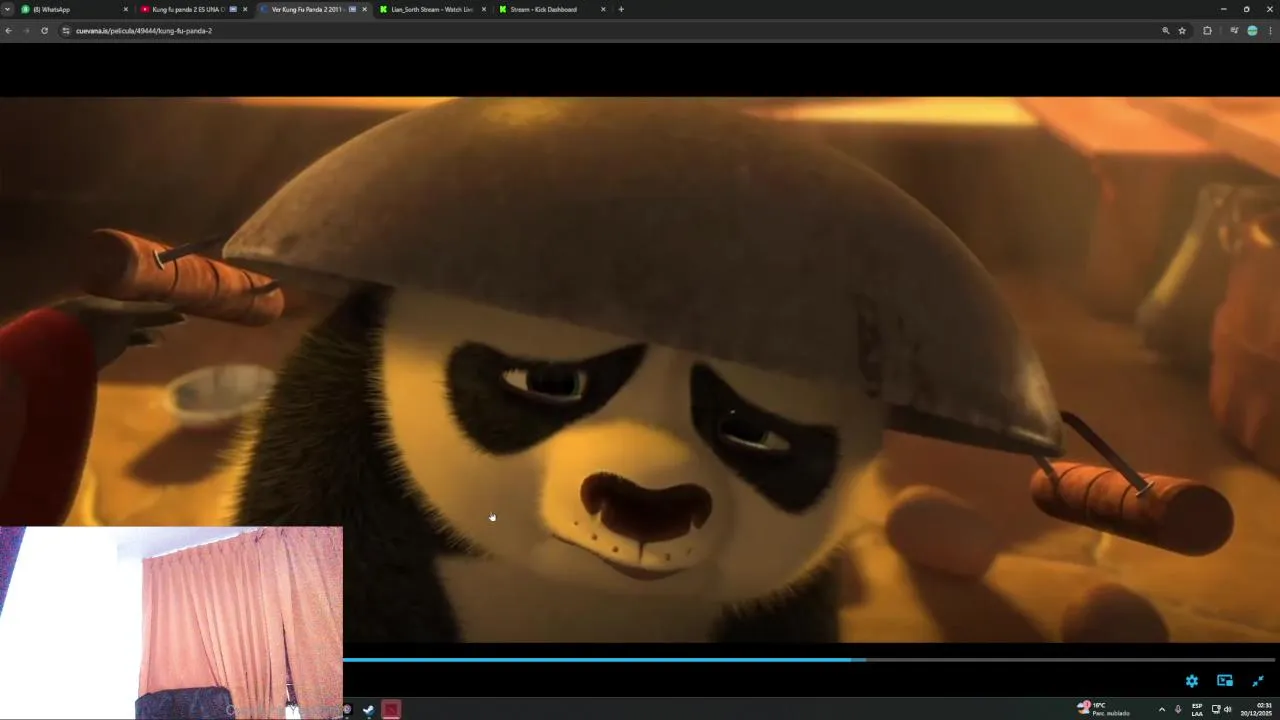Show hidden system tray icons
The width and height of the screenshot is (1280, 720).
coord(1161,709)
